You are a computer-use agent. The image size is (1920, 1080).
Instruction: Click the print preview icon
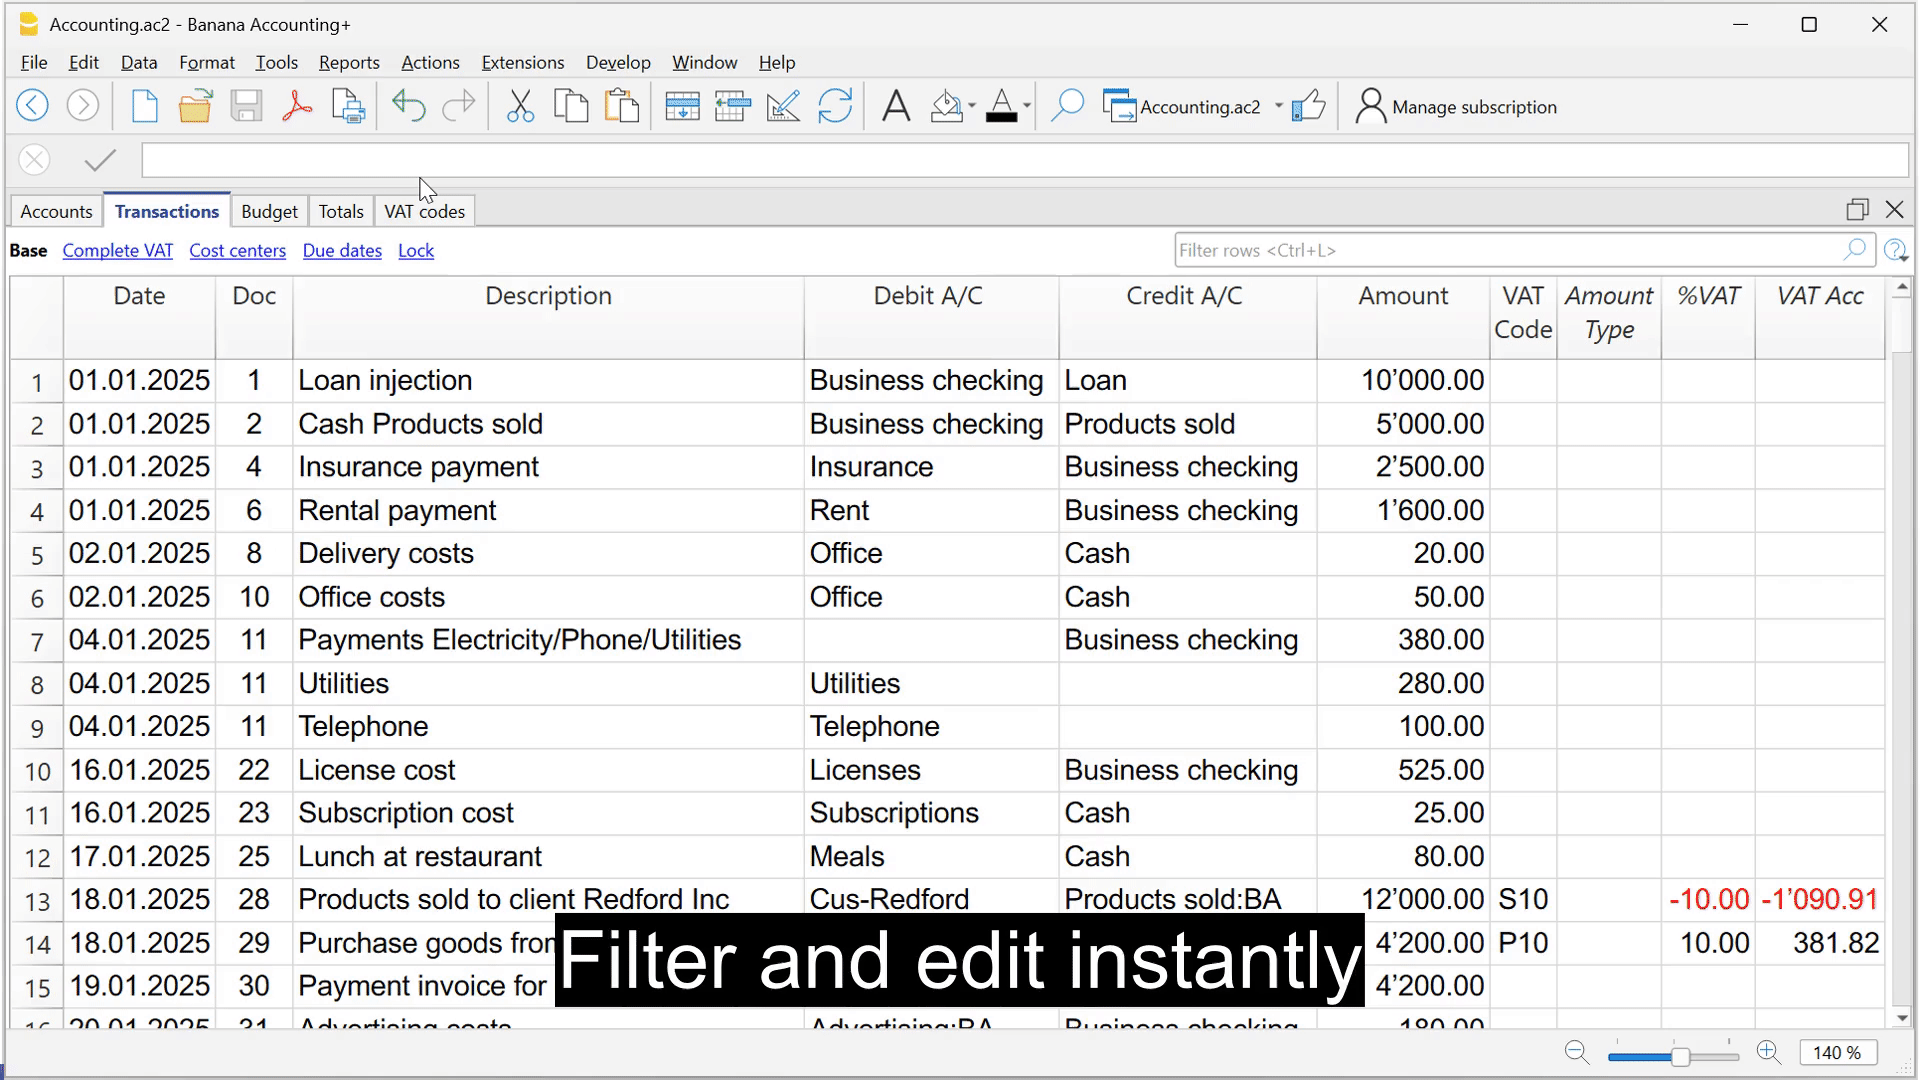[x=348, y=106]
